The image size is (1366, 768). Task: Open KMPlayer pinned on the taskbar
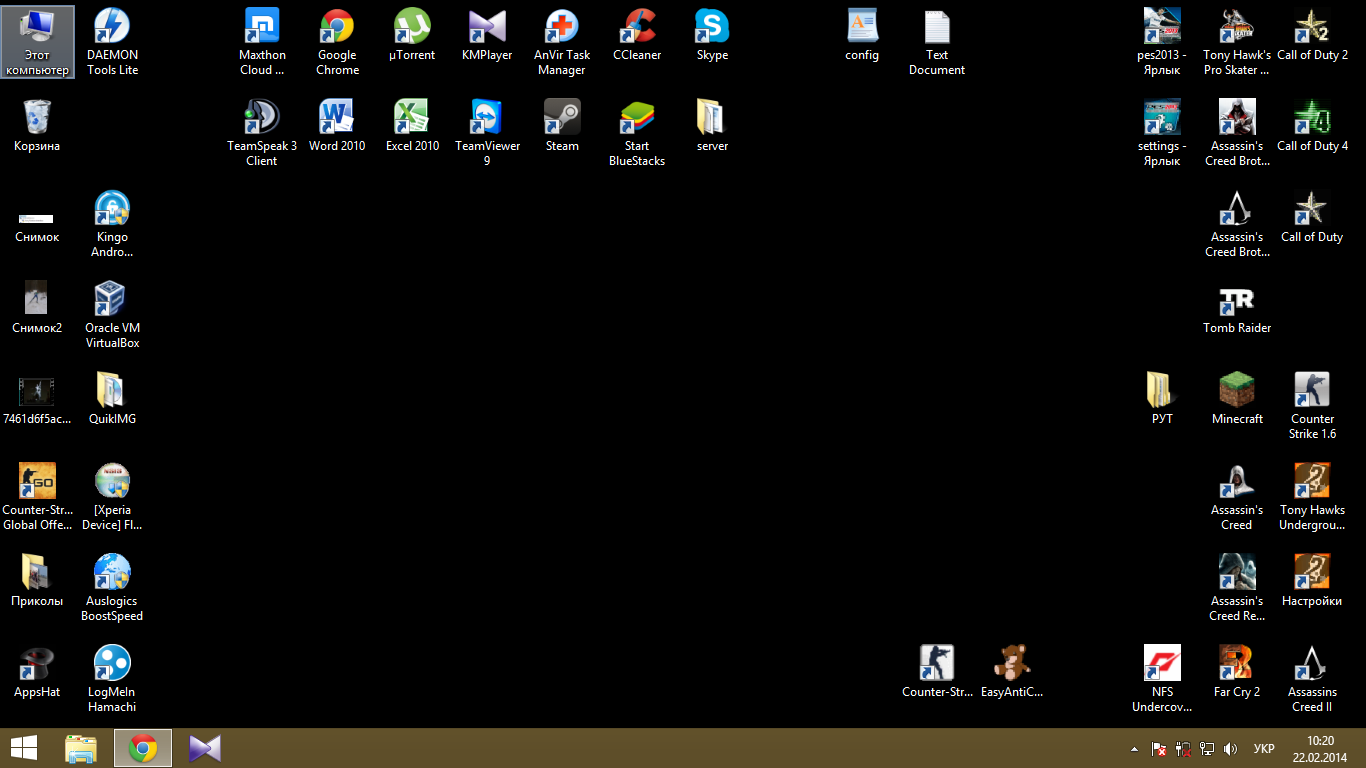[204, 748]
